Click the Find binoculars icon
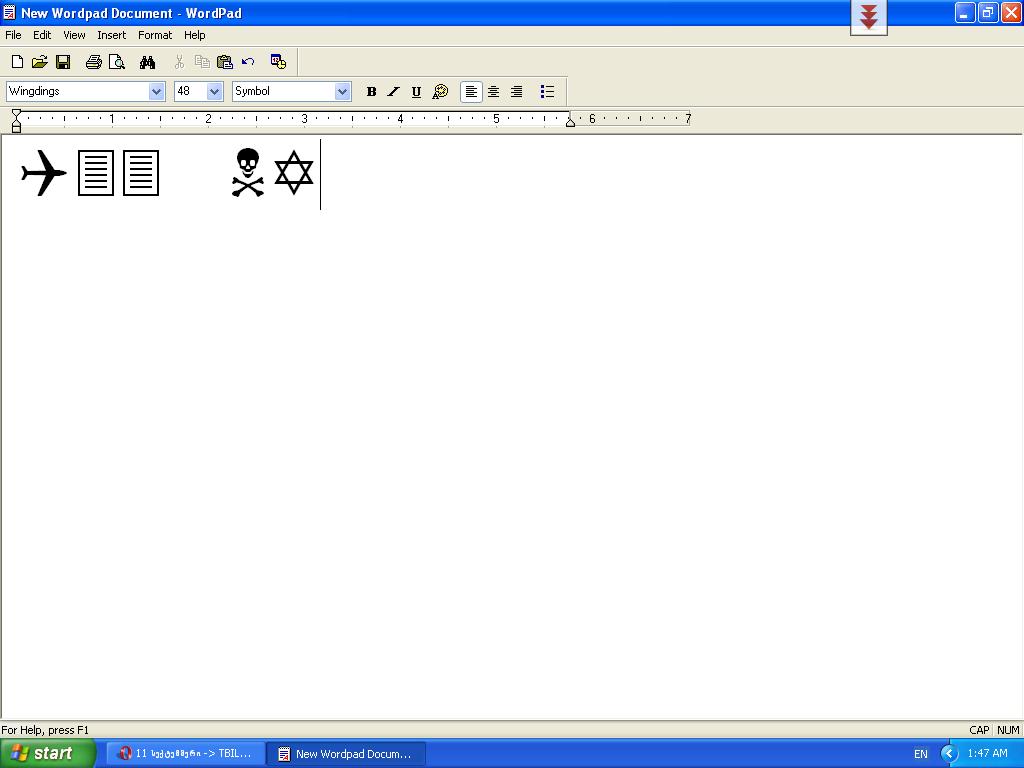Screen dimensions: 1024x768 (x=148, y=62)
